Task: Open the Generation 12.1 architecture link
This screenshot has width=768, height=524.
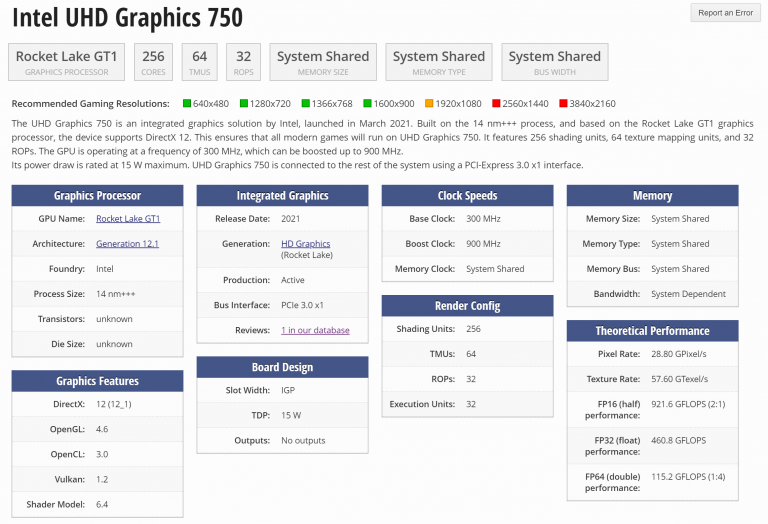Action: click(x=127, y=243)
